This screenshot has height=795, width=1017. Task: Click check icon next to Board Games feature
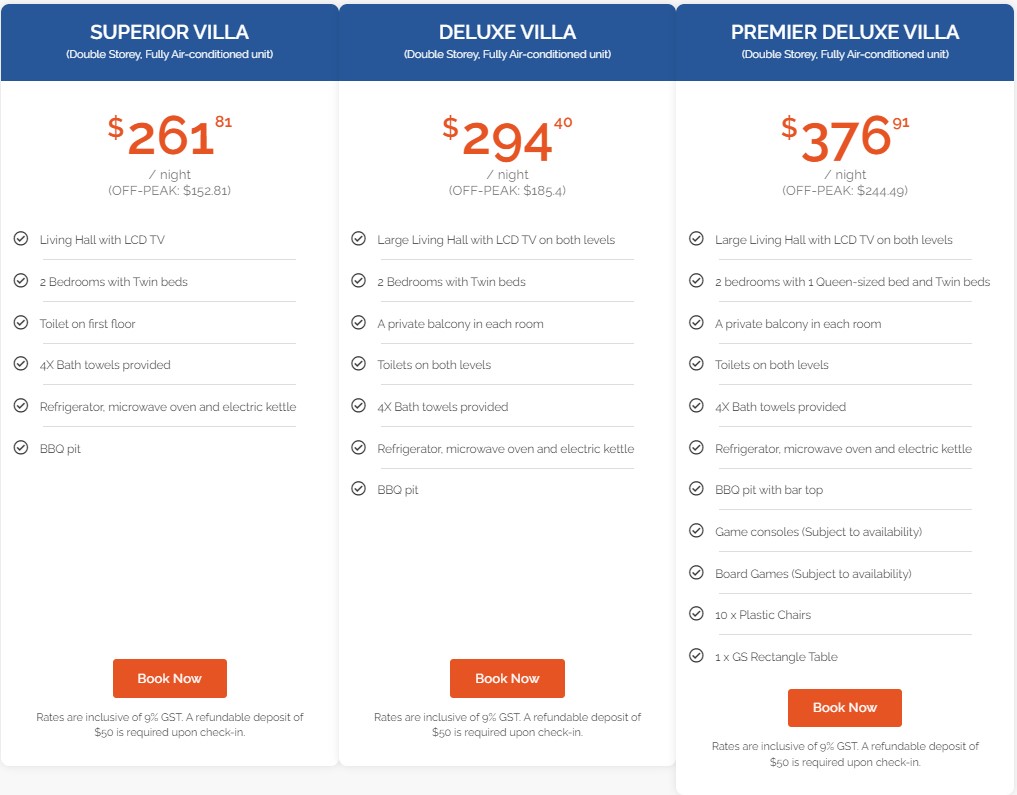(x=696, y=573)
